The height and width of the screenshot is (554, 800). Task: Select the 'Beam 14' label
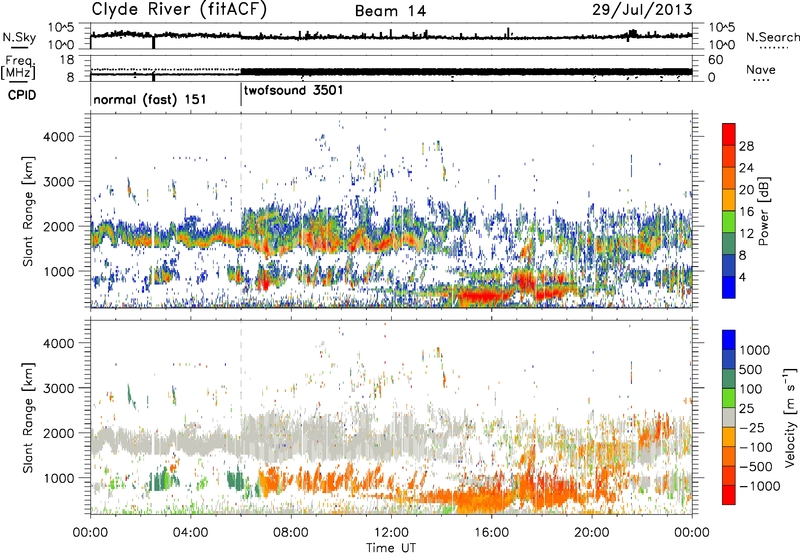point(391,11)
